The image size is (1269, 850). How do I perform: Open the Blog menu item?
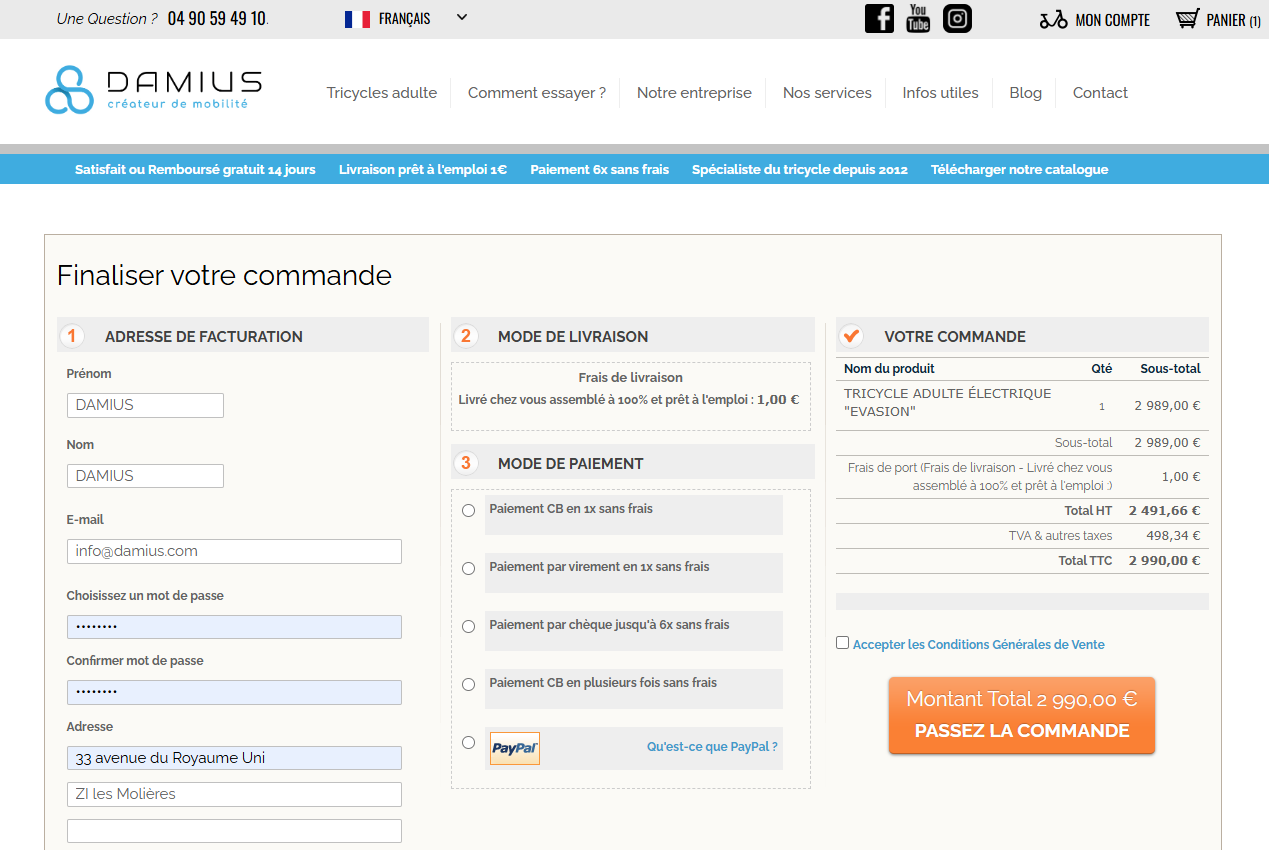point(1025,92)
